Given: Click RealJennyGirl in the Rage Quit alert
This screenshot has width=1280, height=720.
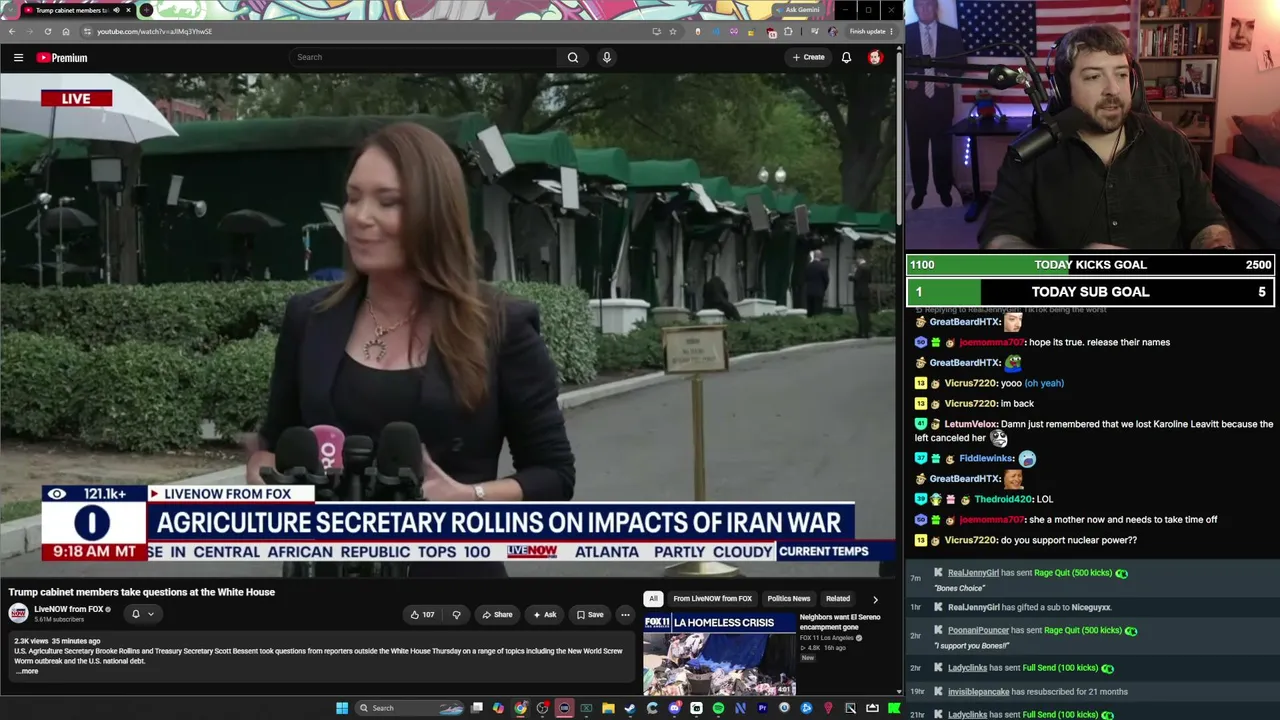Looking at the screenshot, I should (973, 573).
